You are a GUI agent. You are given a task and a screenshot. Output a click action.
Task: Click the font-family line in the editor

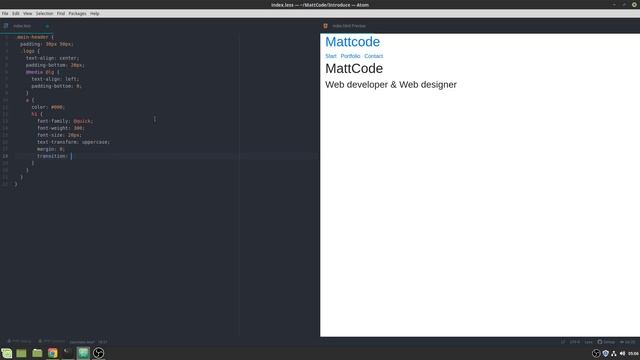(x=65, y=121)
